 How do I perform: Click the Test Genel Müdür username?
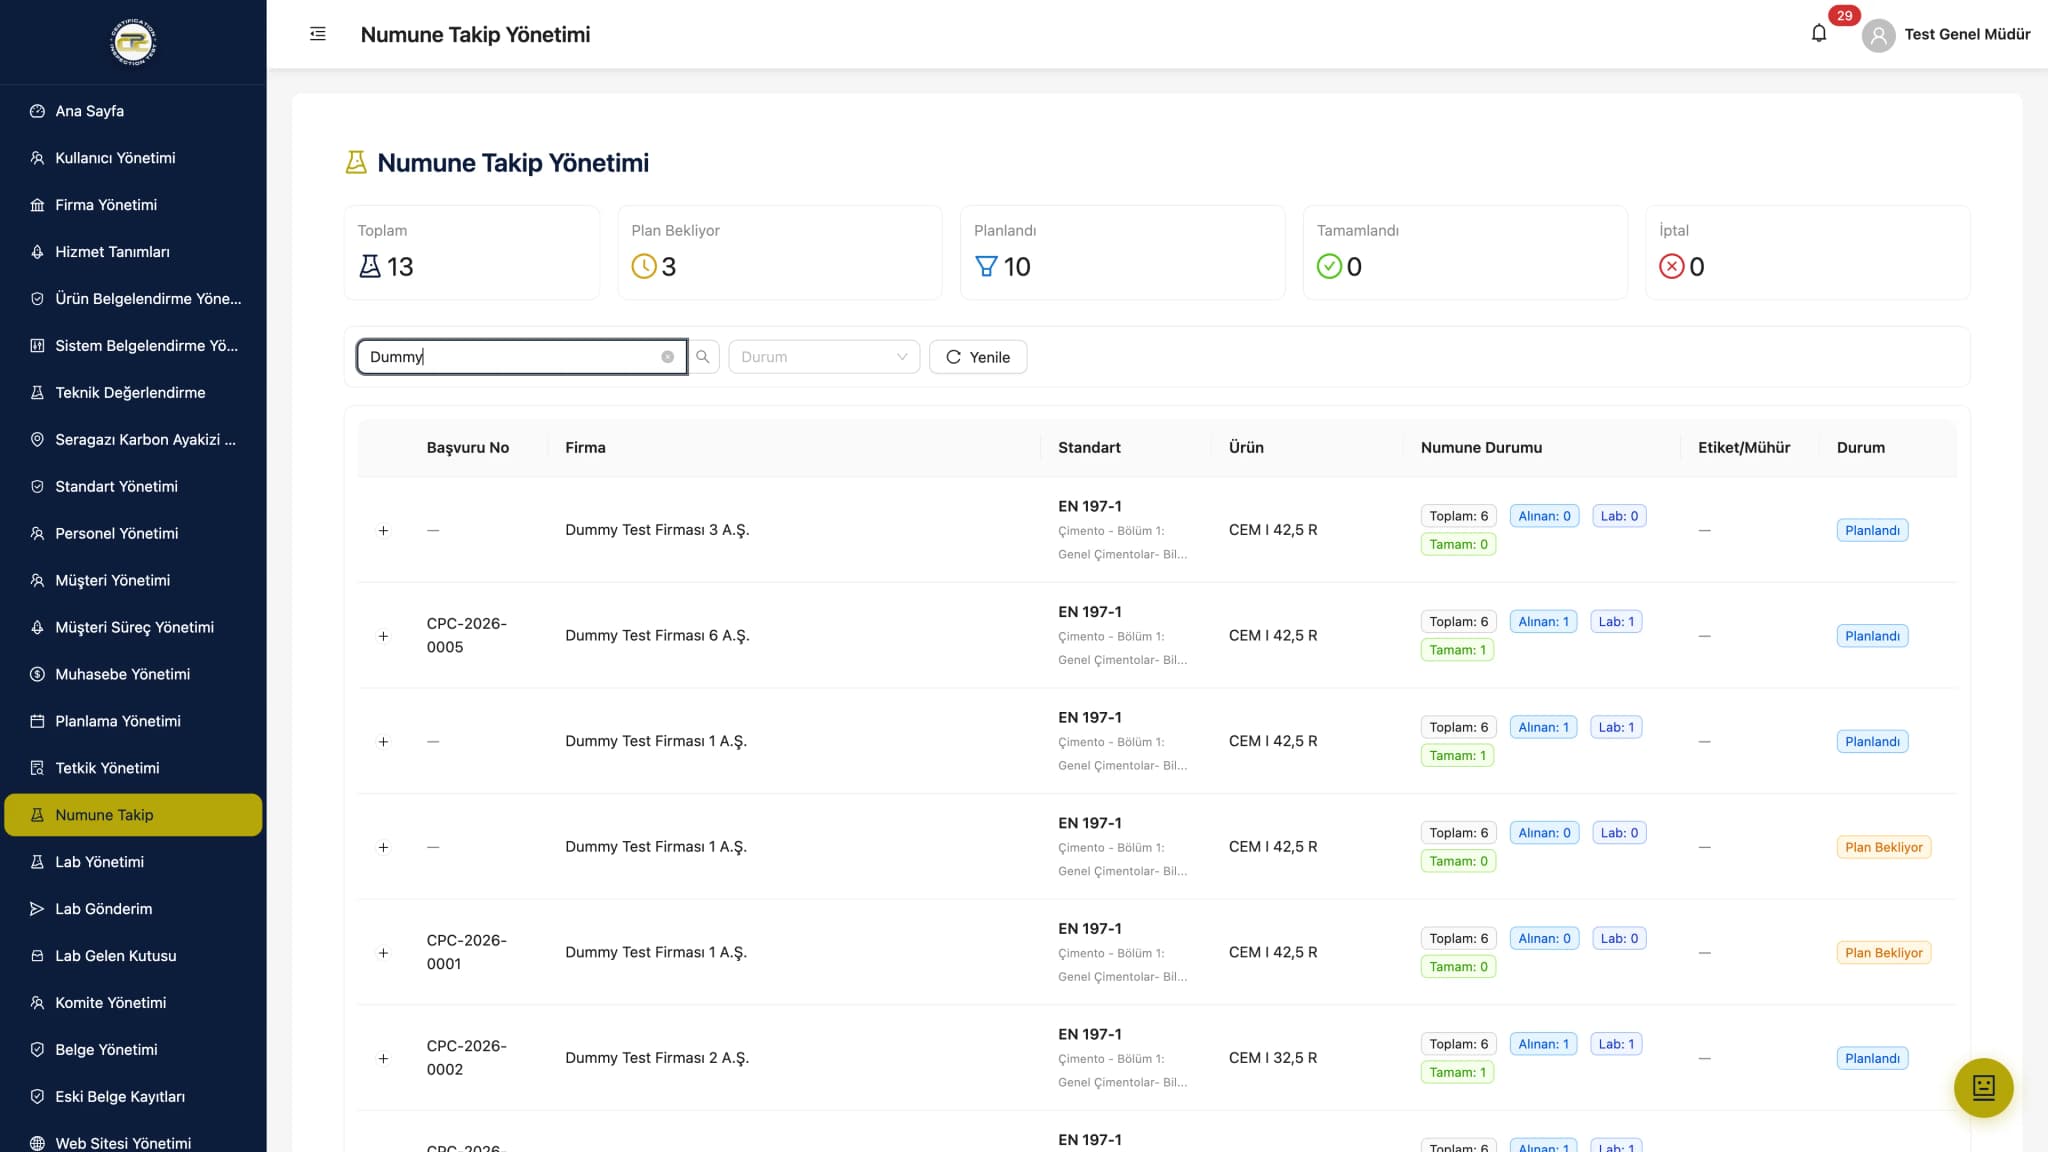click(1967, 34)
